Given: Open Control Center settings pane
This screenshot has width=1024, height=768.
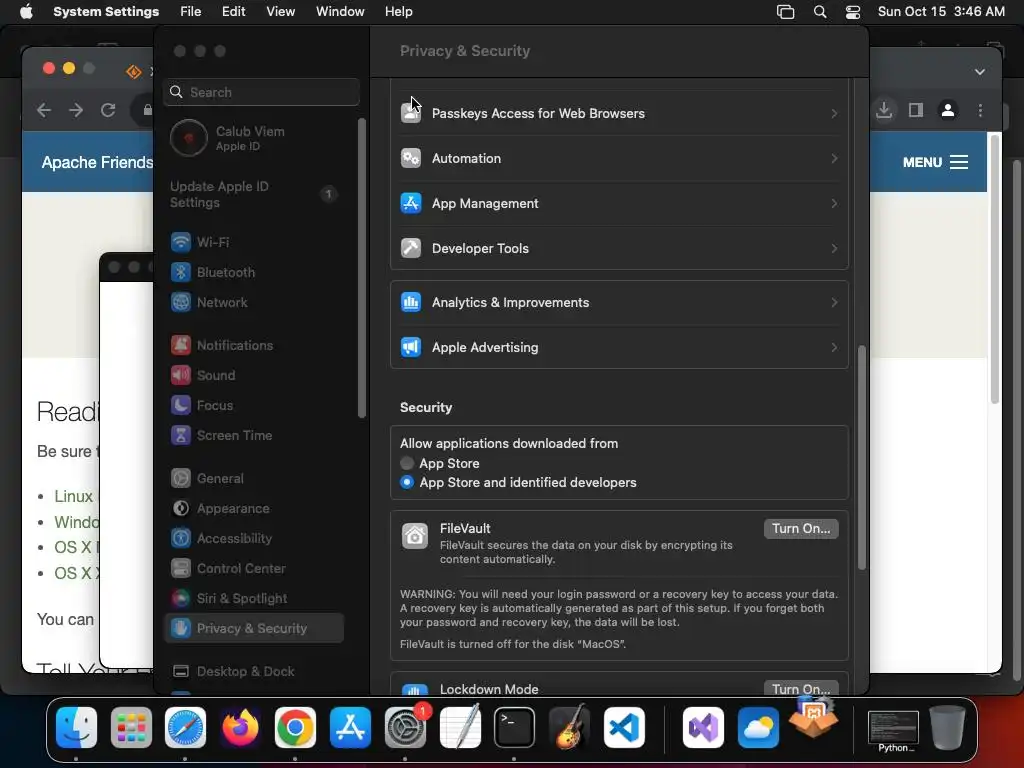Looking at the screenshot, I should (x=254, y=569).
